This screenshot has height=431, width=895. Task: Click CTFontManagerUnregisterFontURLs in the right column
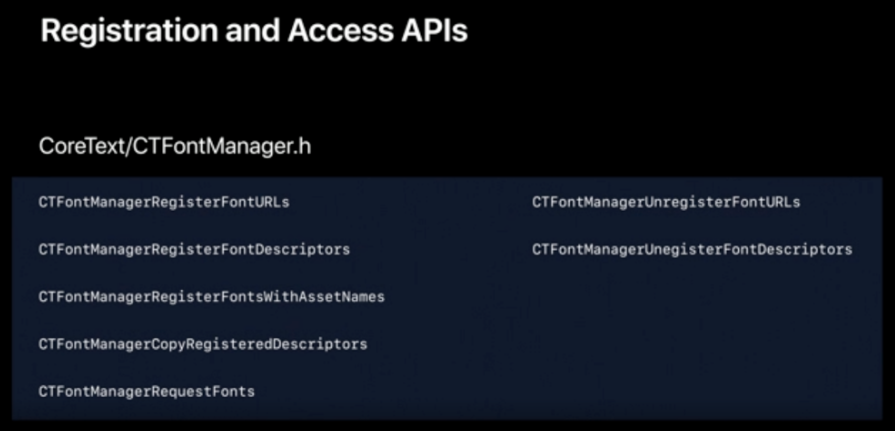(666, 202)
